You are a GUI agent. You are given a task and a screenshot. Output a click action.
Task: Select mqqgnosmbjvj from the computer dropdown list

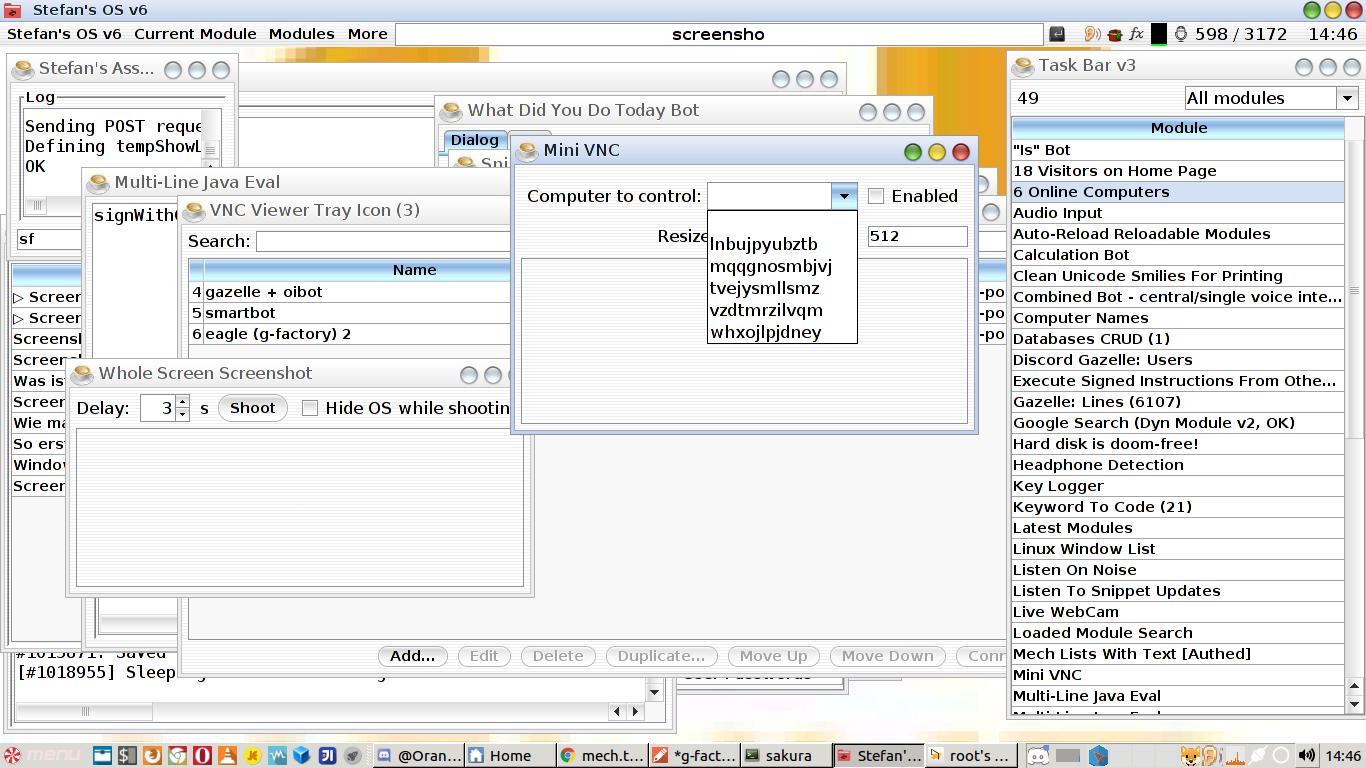tap(770, 266)
